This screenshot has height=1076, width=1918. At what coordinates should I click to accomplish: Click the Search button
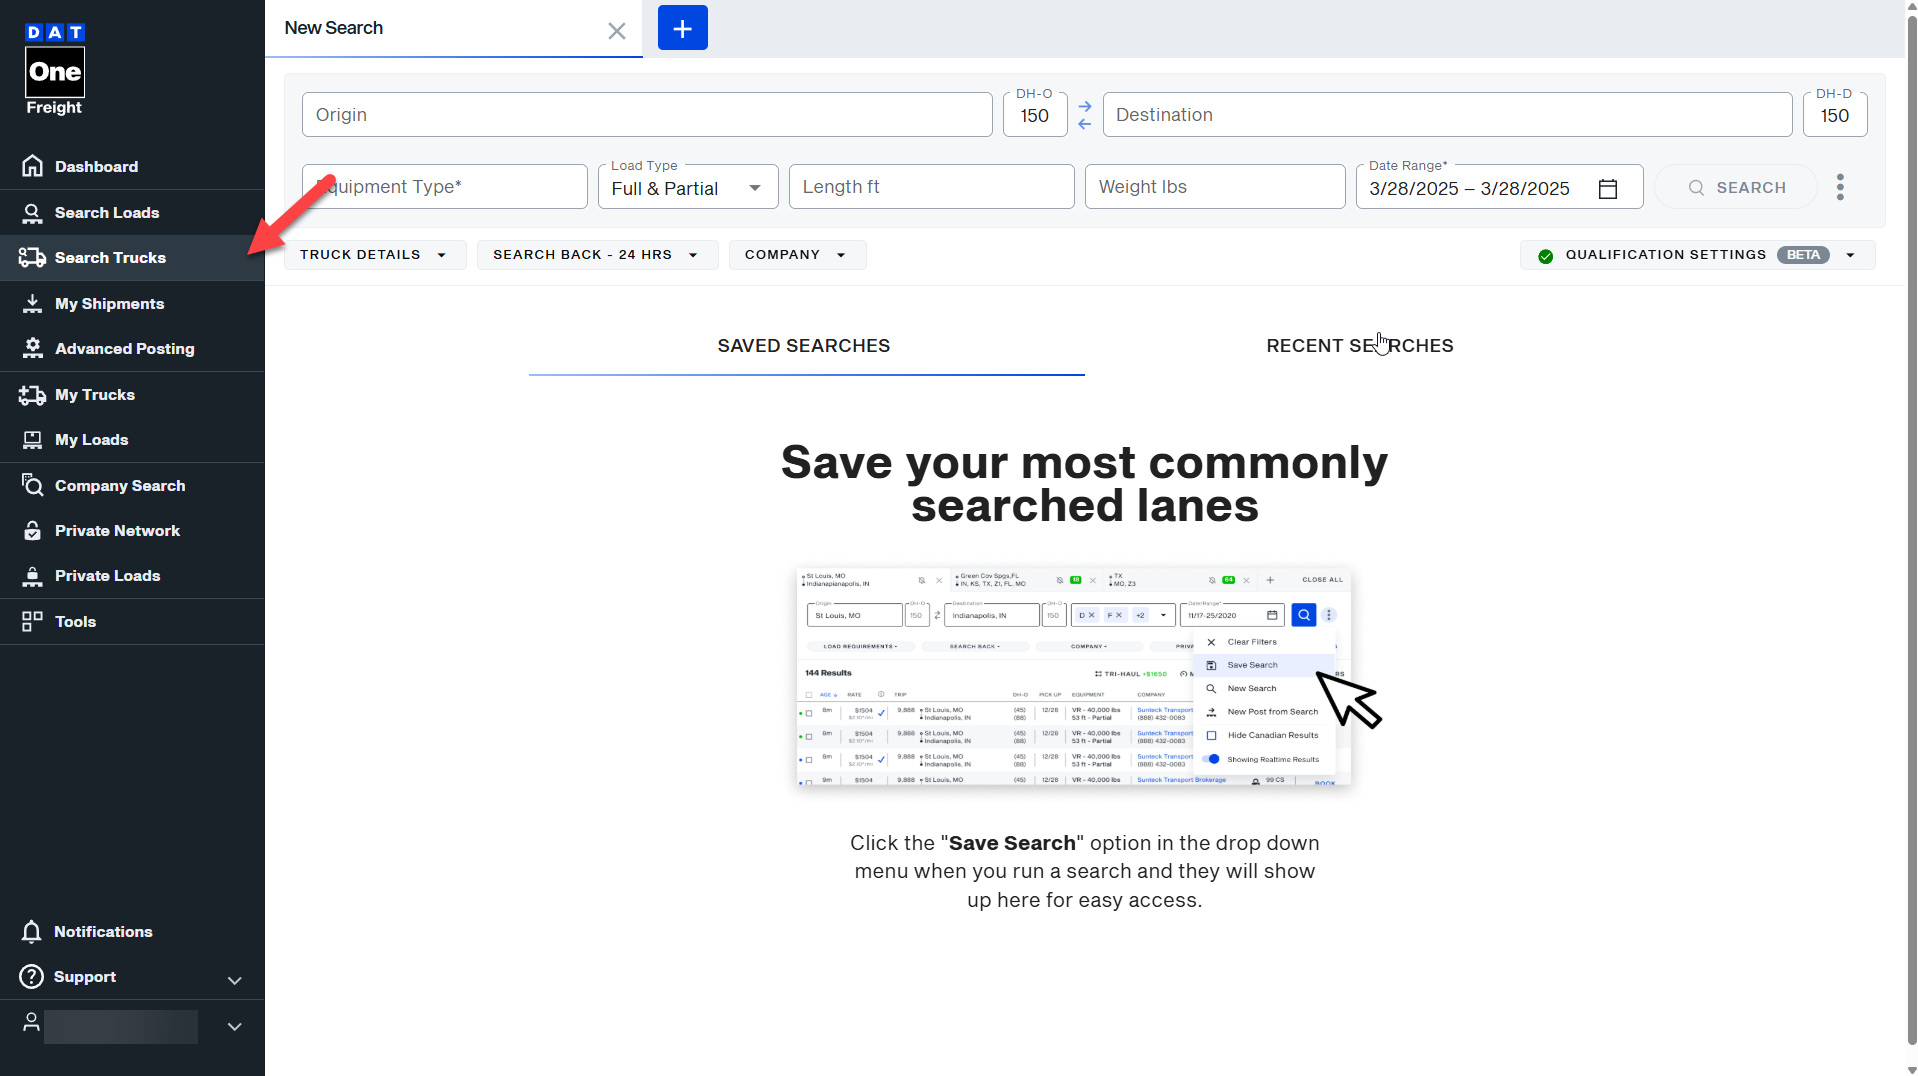pos(1736,187)
